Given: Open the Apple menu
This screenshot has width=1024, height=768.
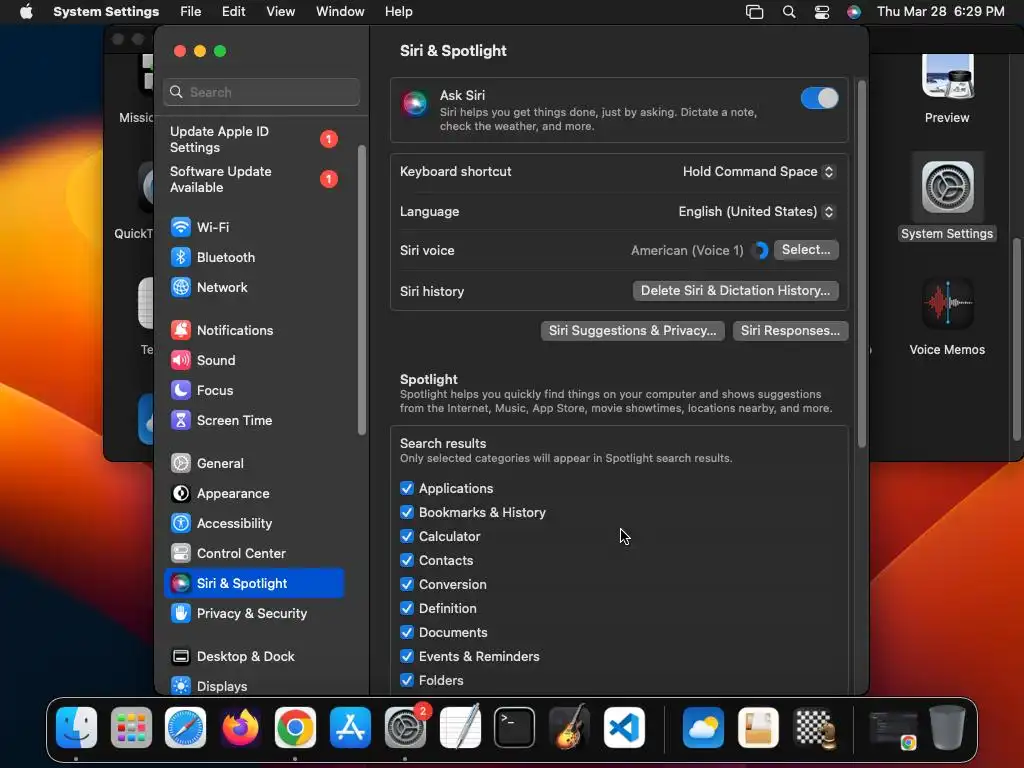Looking at the screenshot, I should point(26,12).
